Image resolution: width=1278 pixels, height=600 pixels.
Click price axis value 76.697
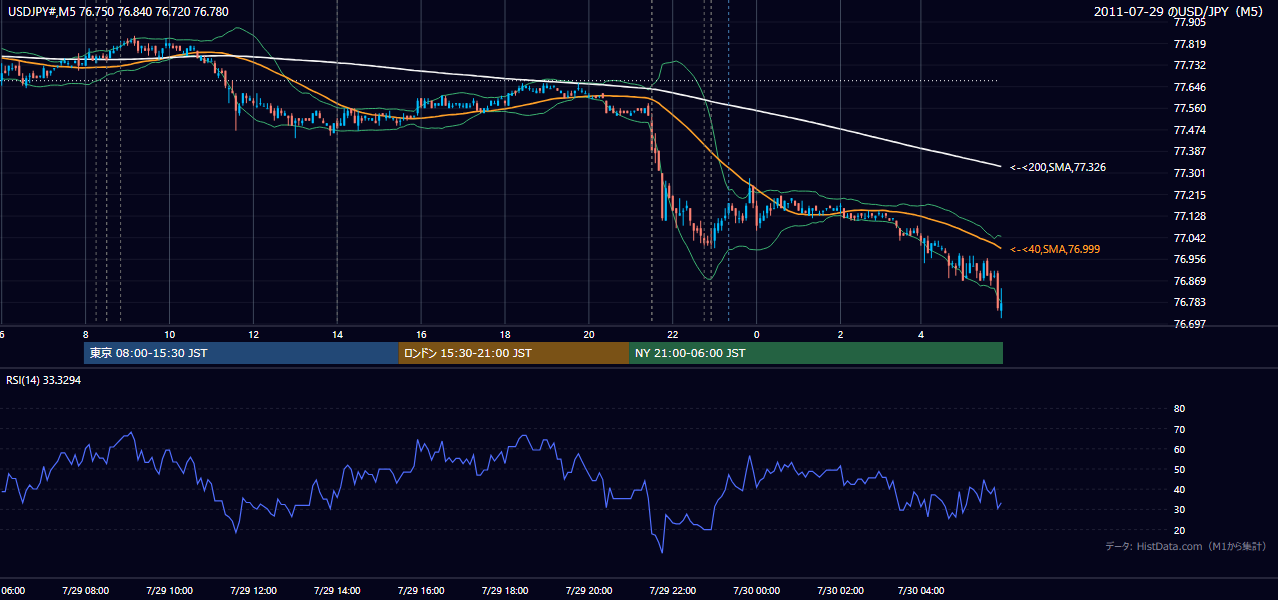1189,324
